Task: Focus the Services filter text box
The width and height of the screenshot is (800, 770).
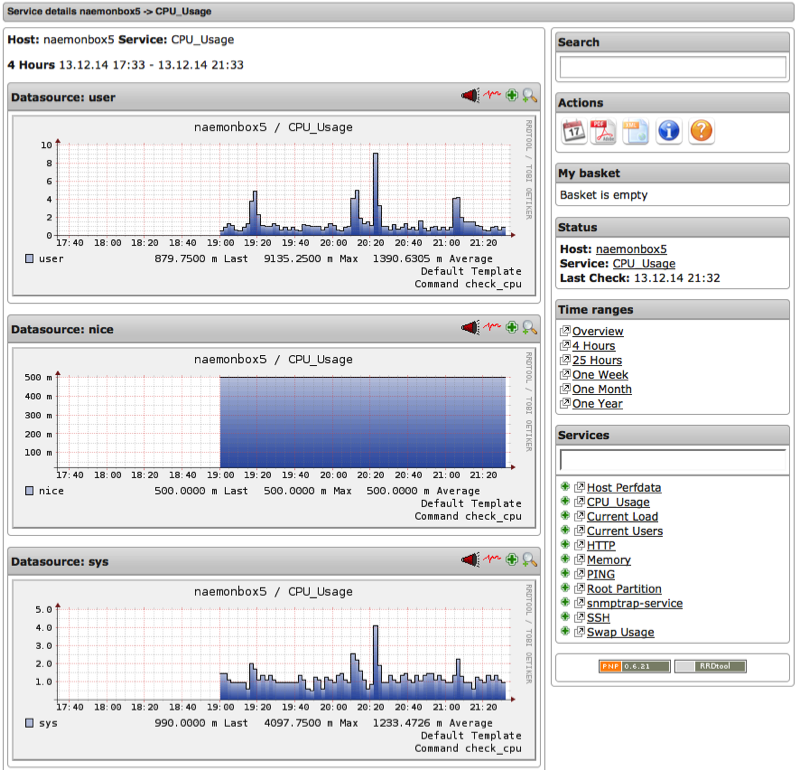Action: coord(673,461)
